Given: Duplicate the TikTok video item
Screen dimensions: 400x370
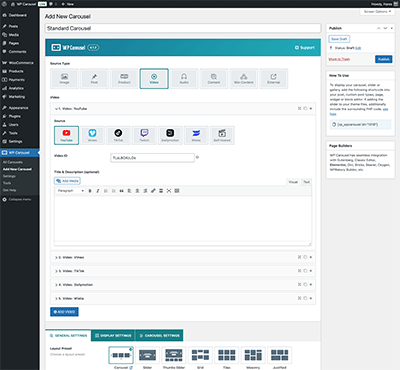Looking at the screenshot, I should point(305,271).
